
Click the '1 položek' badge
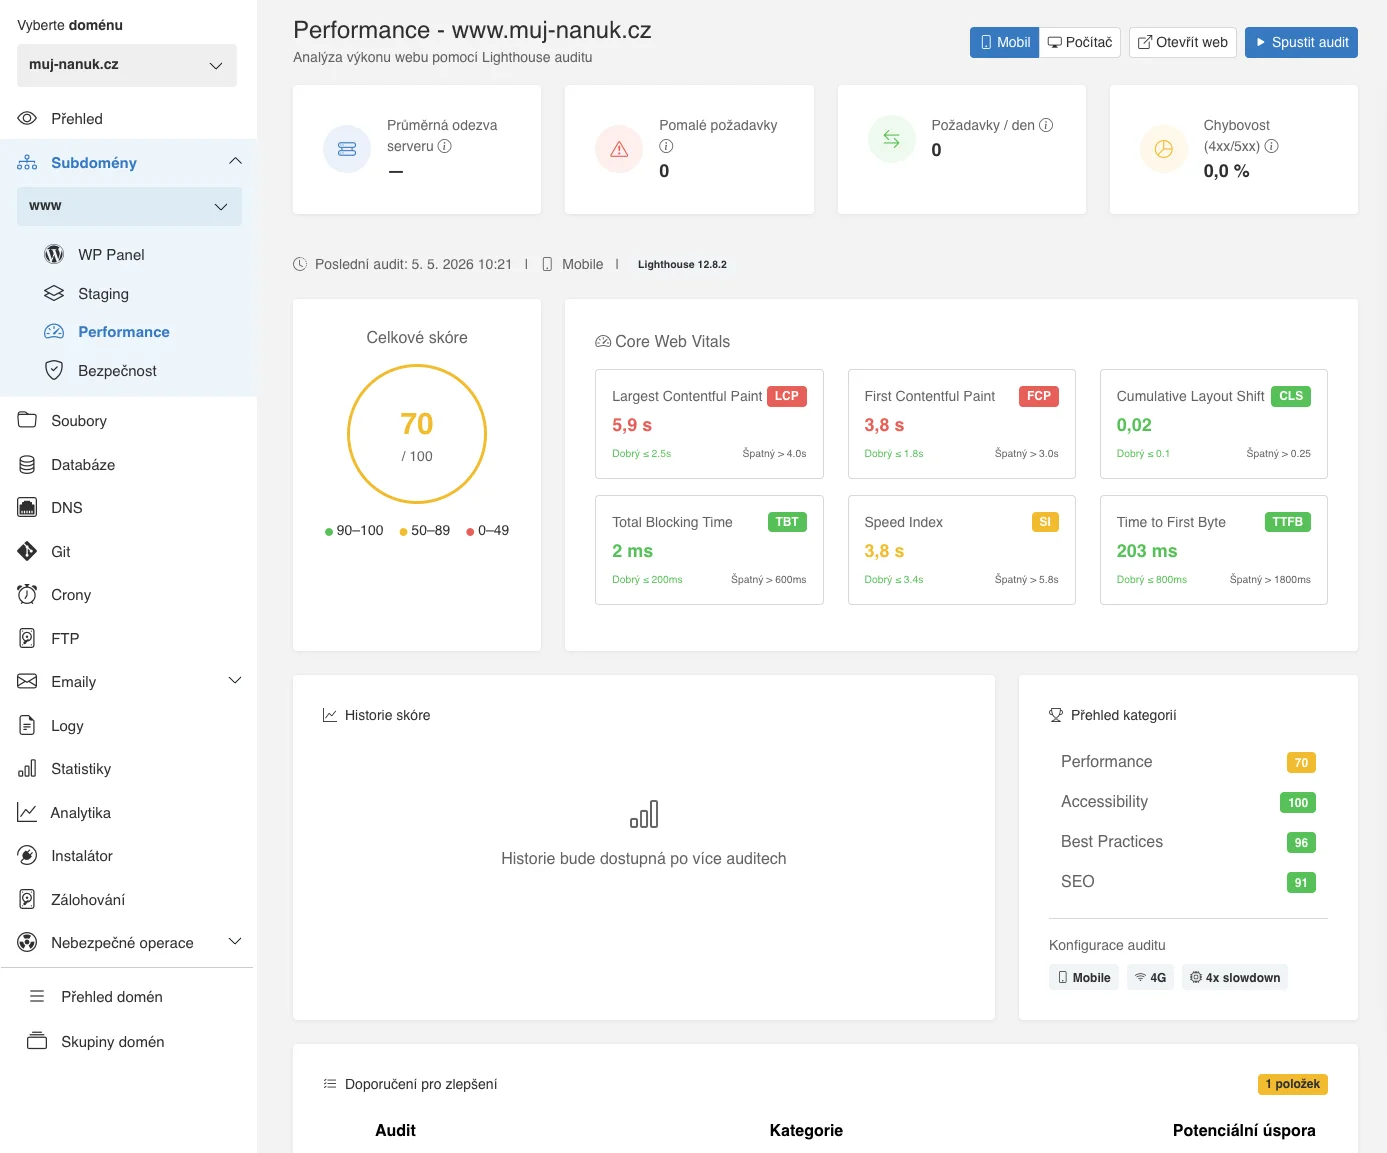[x=1293, y=1084]
